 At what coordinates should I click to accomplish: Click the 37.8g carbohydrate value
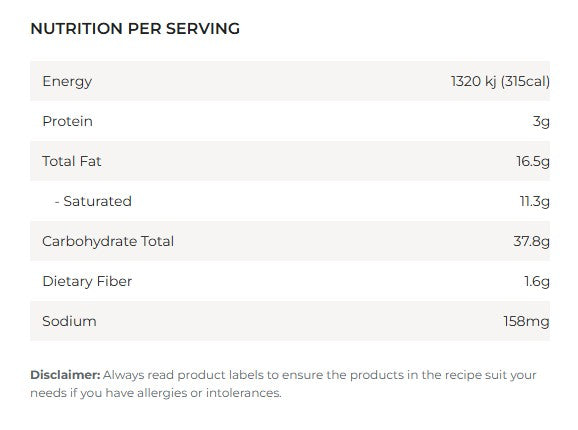point(531,242)
